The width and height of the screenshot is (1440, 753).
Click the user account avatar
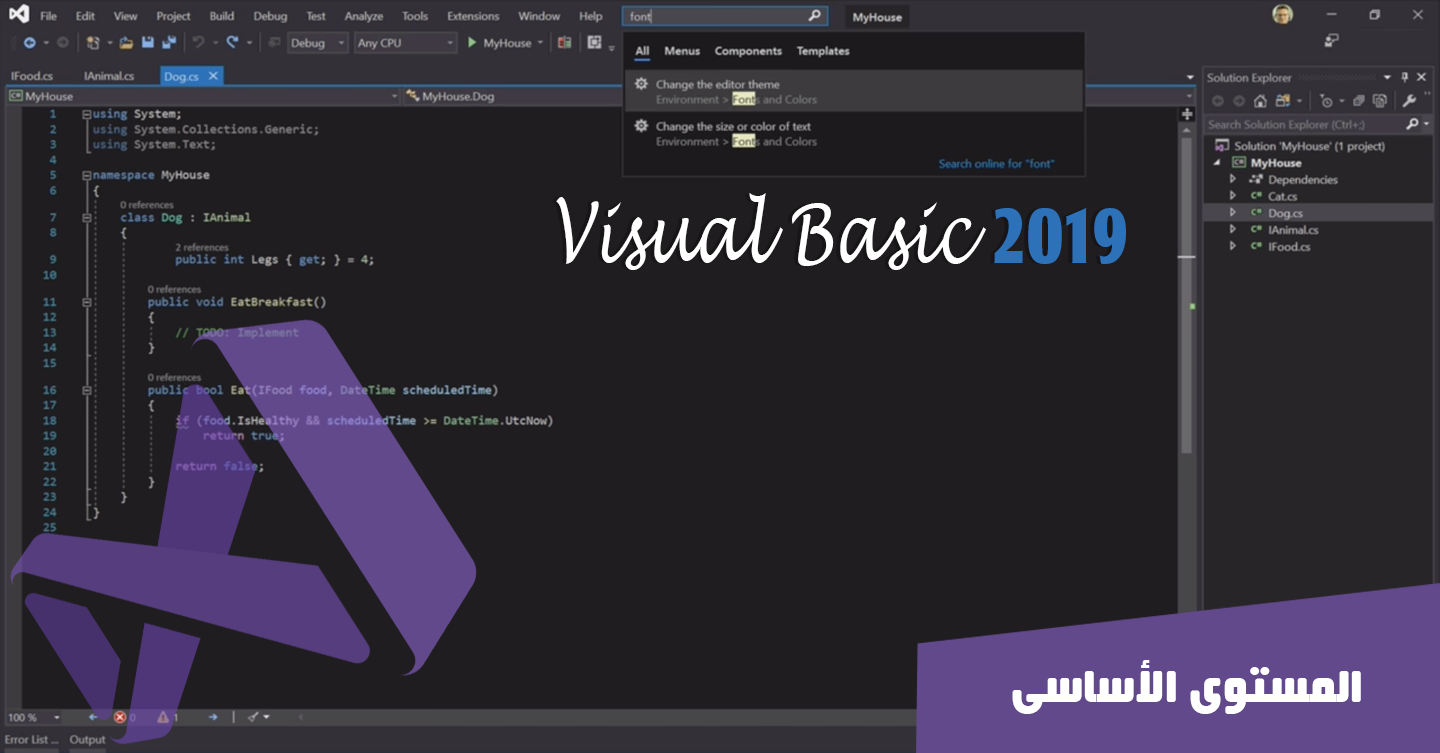coord(1282,14)
